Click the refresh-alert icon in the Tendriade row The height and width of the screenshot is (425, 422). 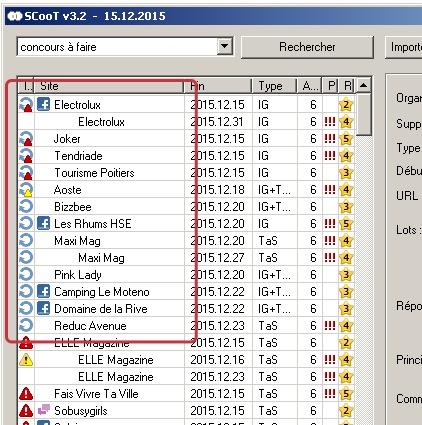26,156
